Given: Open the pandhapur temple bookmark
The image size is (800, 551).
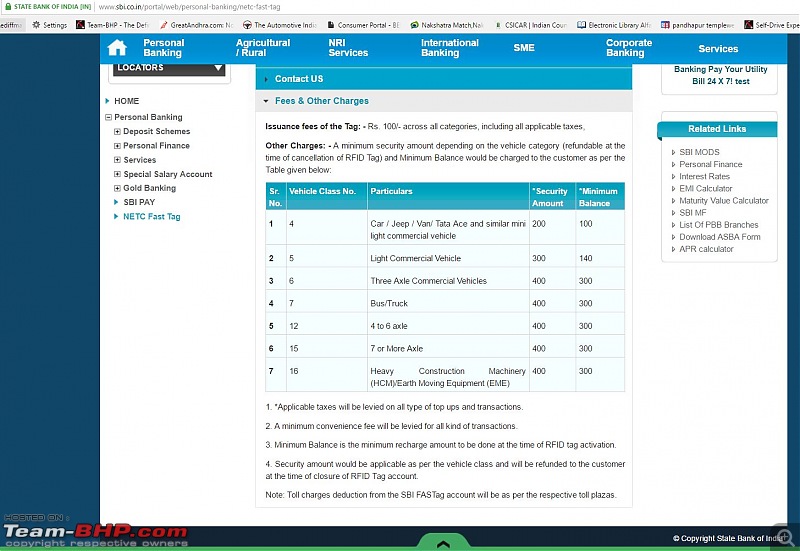Looking at the screenshot, I should pyautogui.click(x=697, y=24).
